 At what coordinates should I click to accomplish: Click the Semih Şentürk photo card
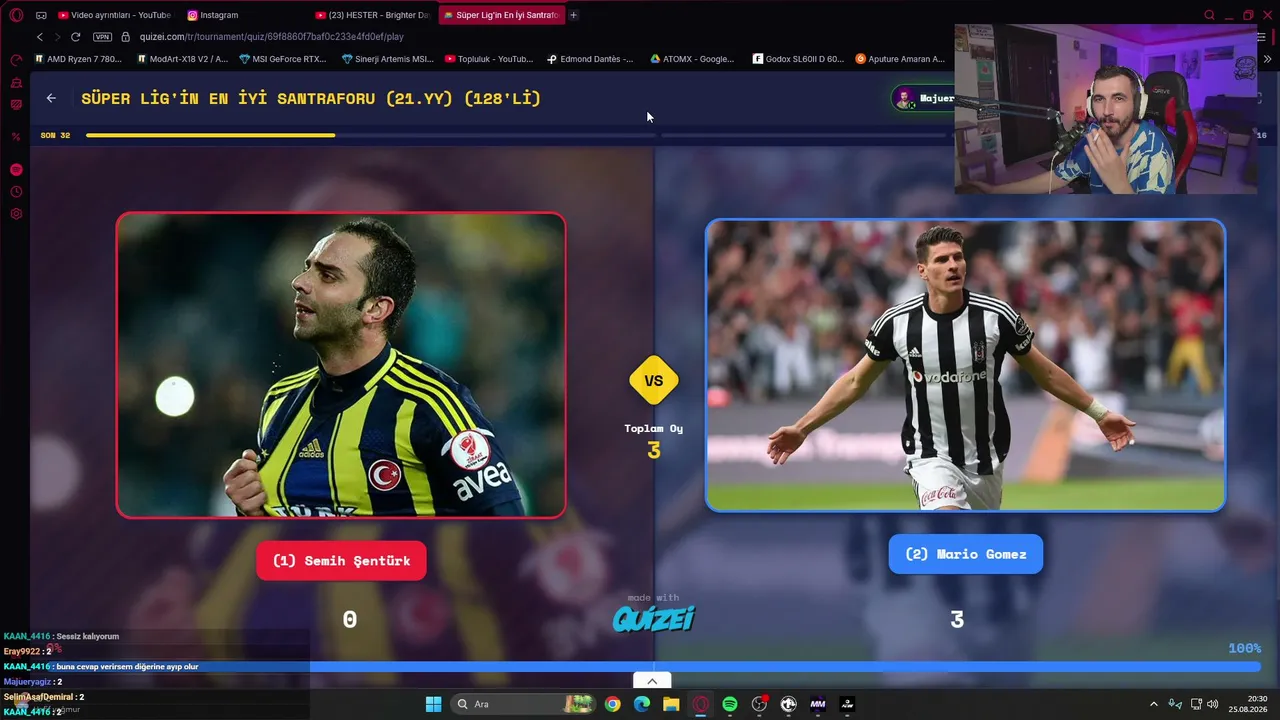coord(341,365)
